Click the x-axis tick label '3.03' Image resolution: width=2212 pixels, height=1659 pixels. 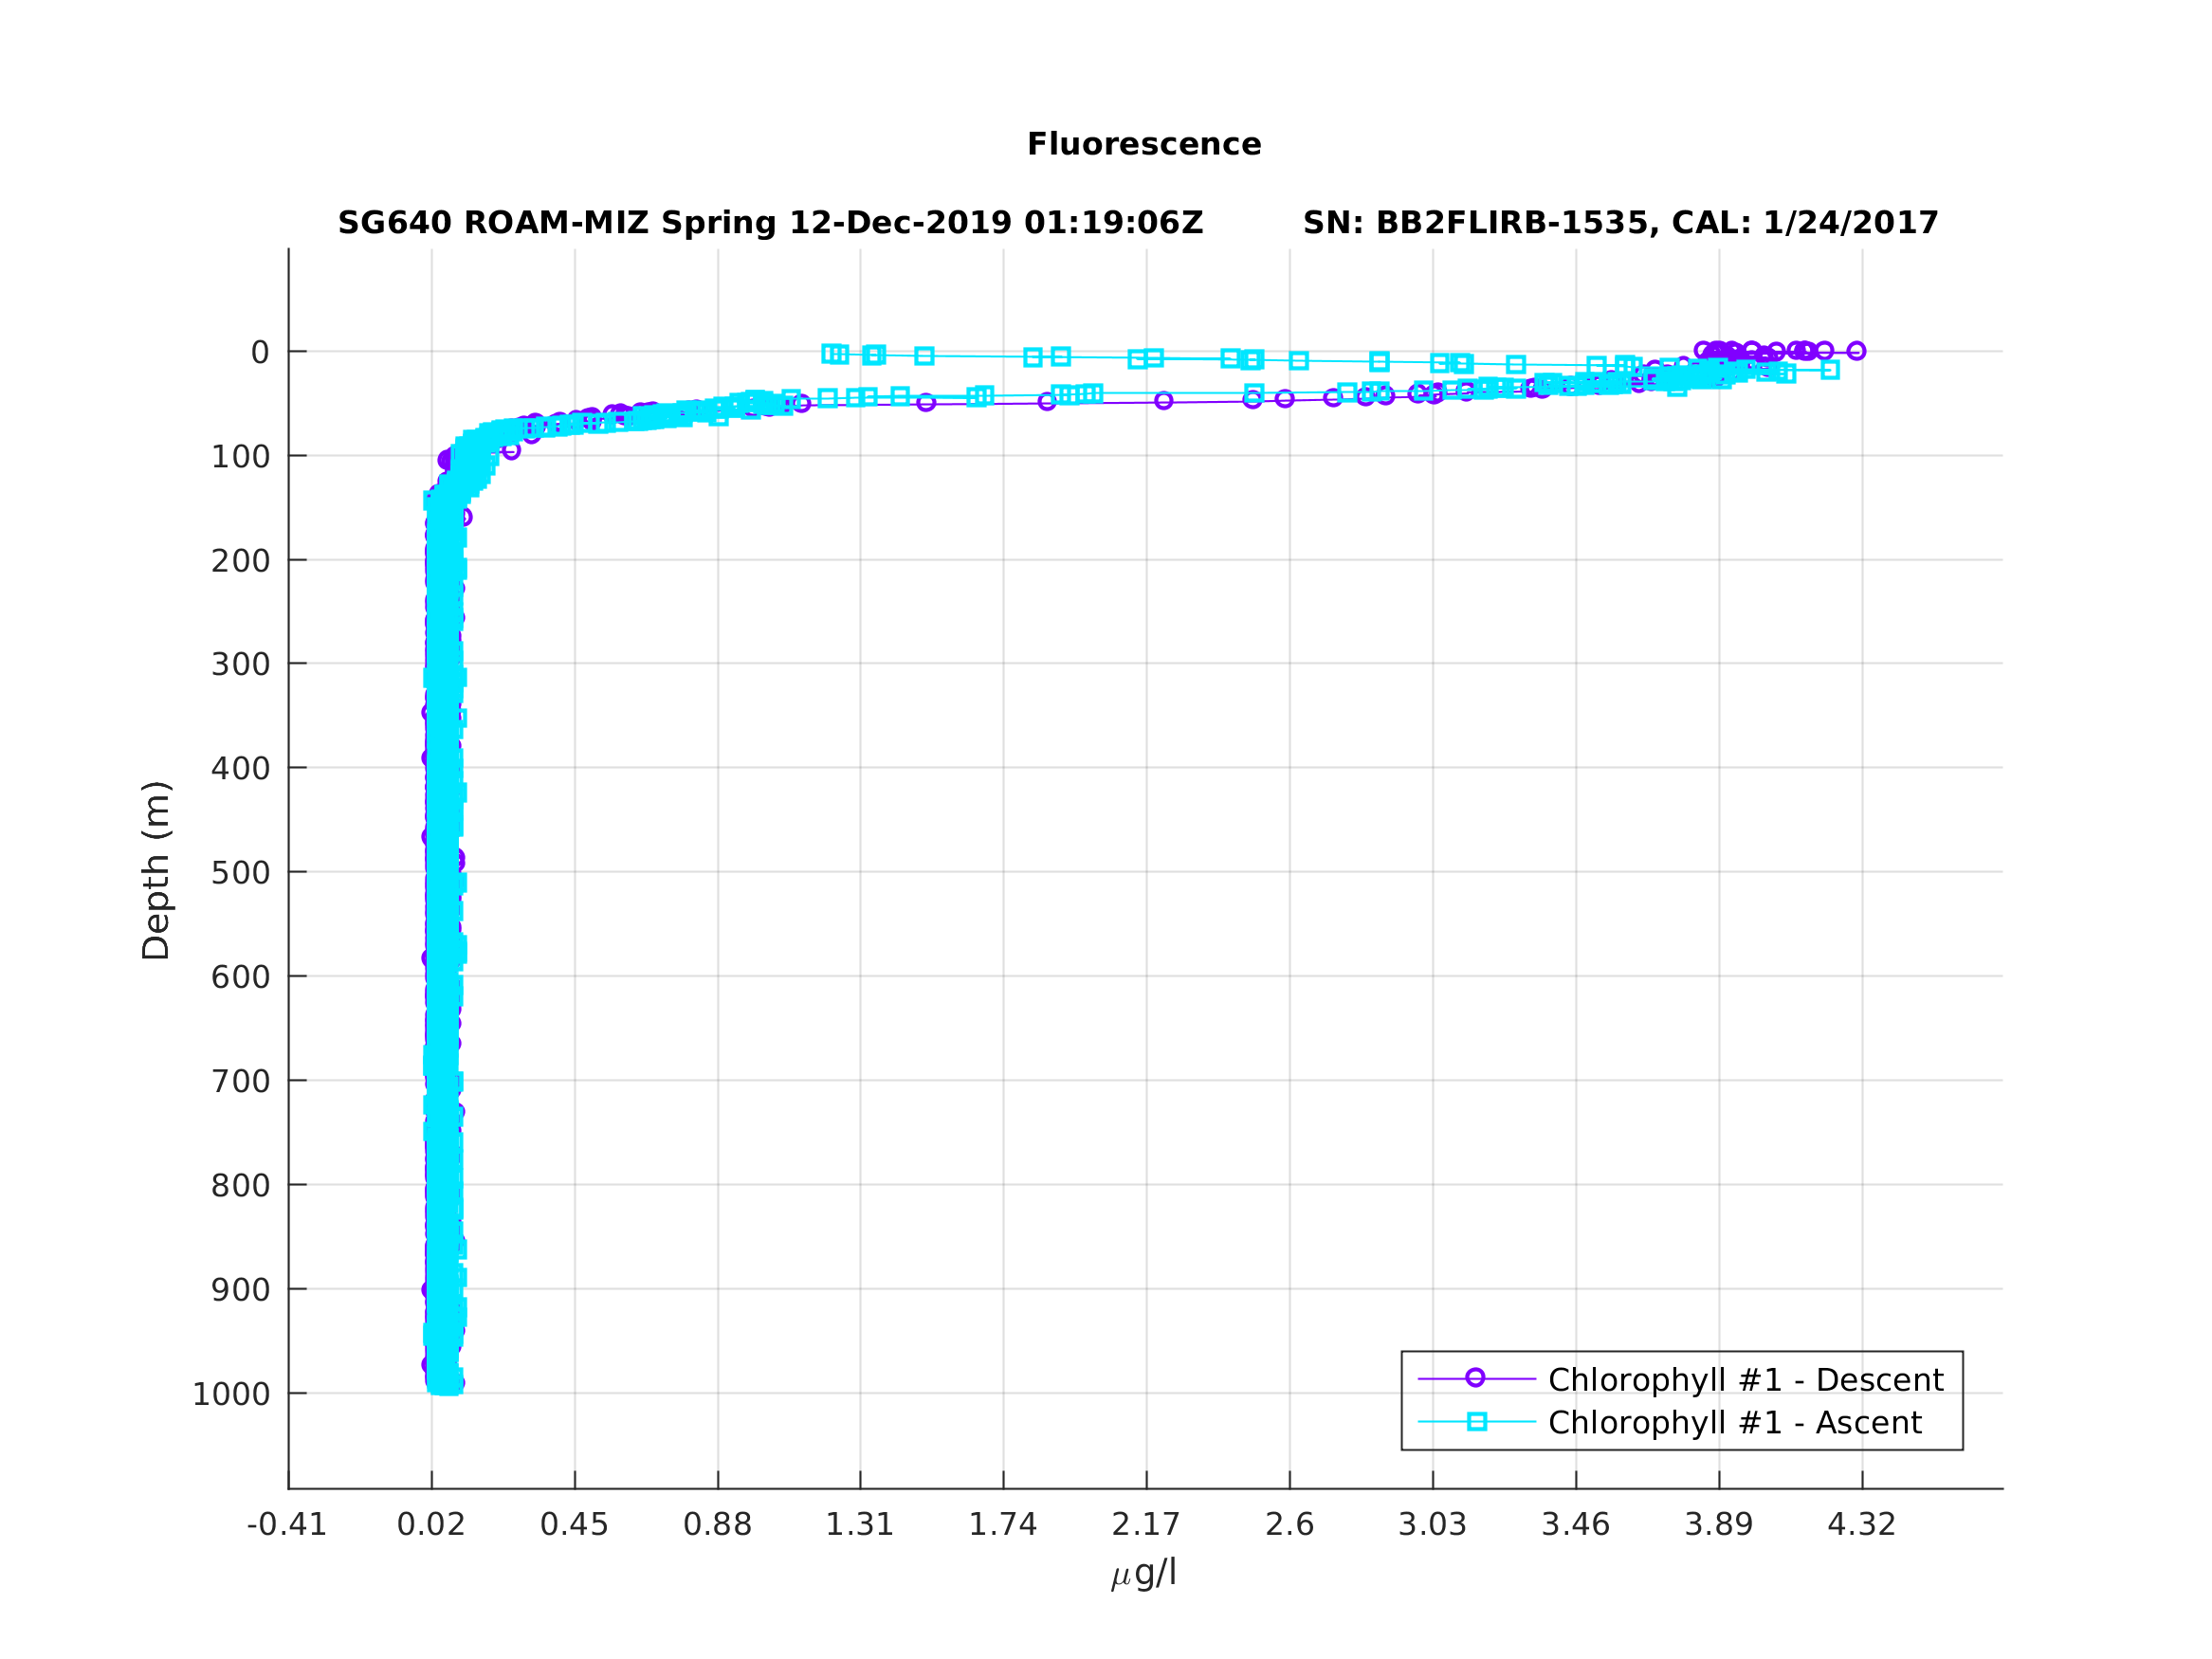point(1432,1525)
